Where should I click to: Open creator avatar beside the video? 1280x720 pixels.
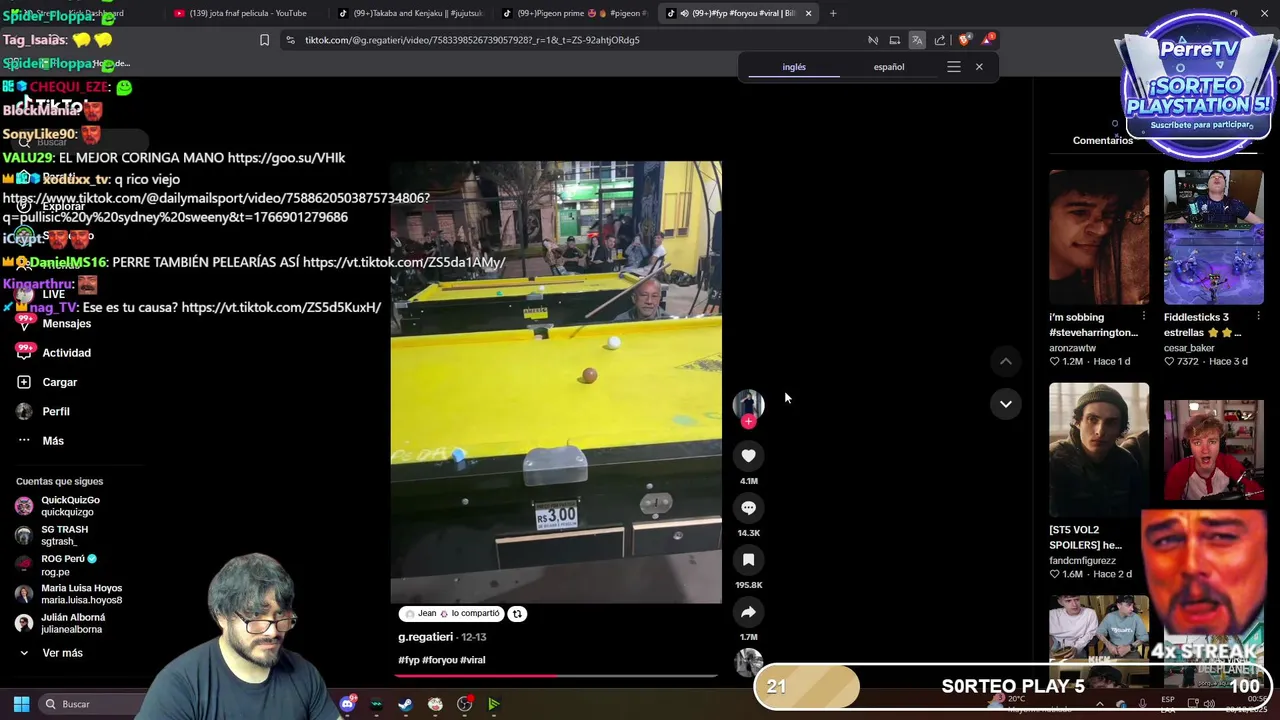(748, 403)
